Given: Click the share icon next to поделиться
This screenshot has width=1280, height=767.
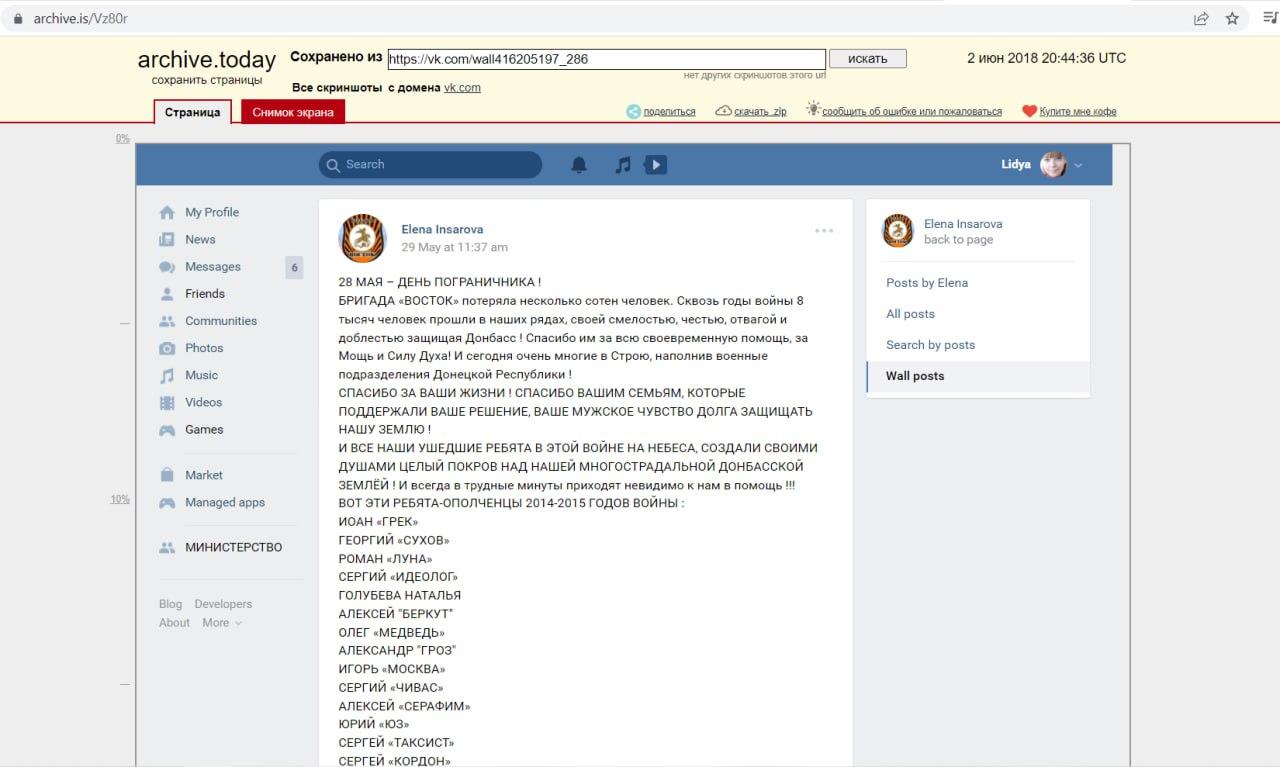Looking at the screenshot, I should [x=633, y=111].
